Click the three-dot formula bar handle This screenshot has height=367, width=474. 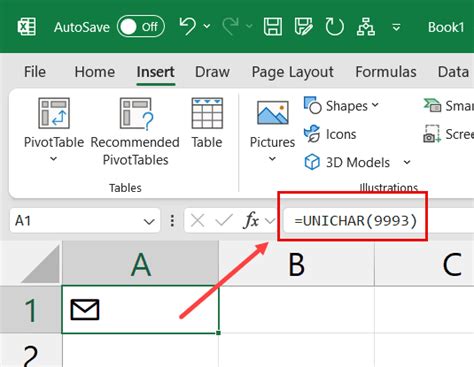pos(172,221)
